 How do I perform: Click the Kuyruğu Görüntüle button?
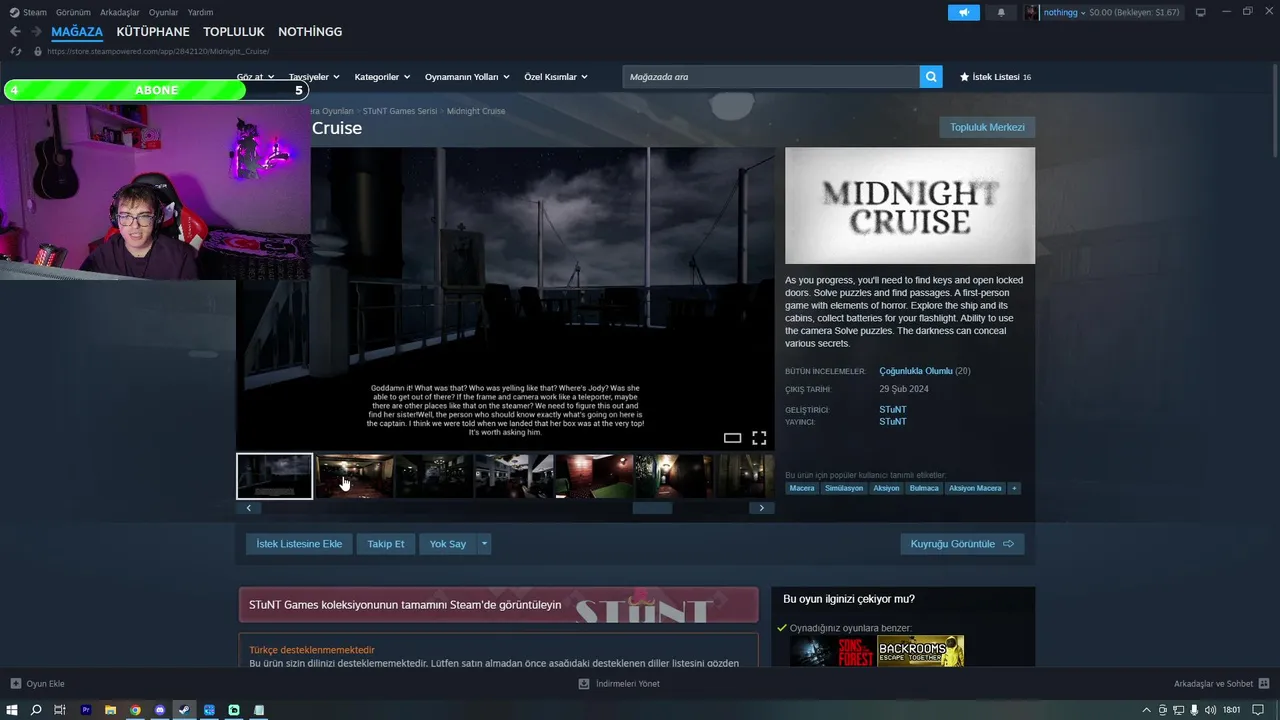[x=962, y=544]
